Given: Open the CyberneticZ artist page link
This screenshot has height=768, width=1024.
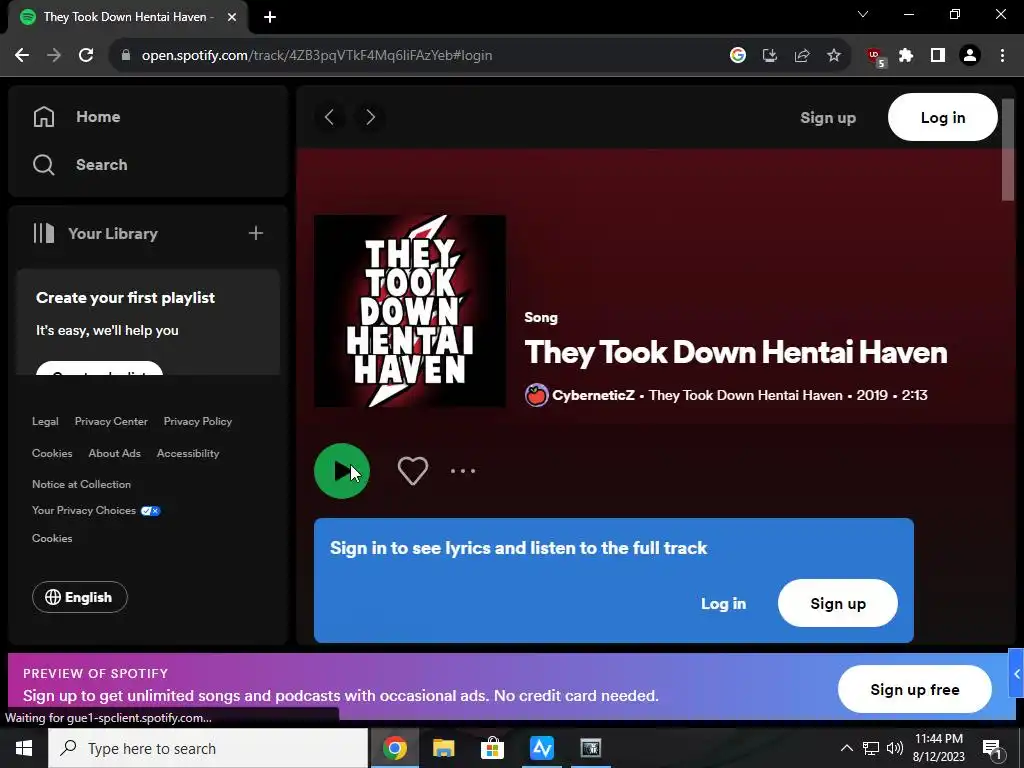Looking at the screenshot, I should (593, 395).
